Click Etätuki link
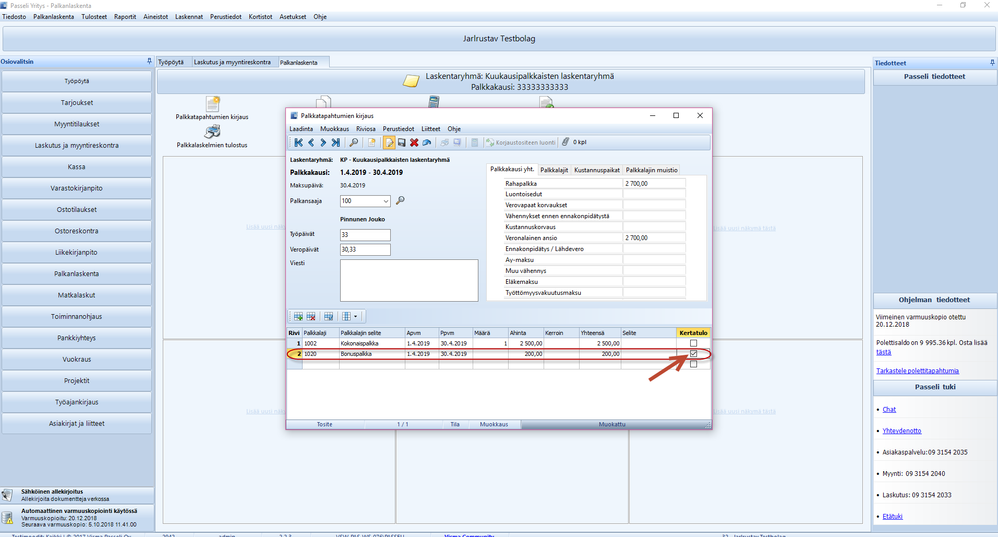Viewport: 998px width, 537px height. click(892, 516)
